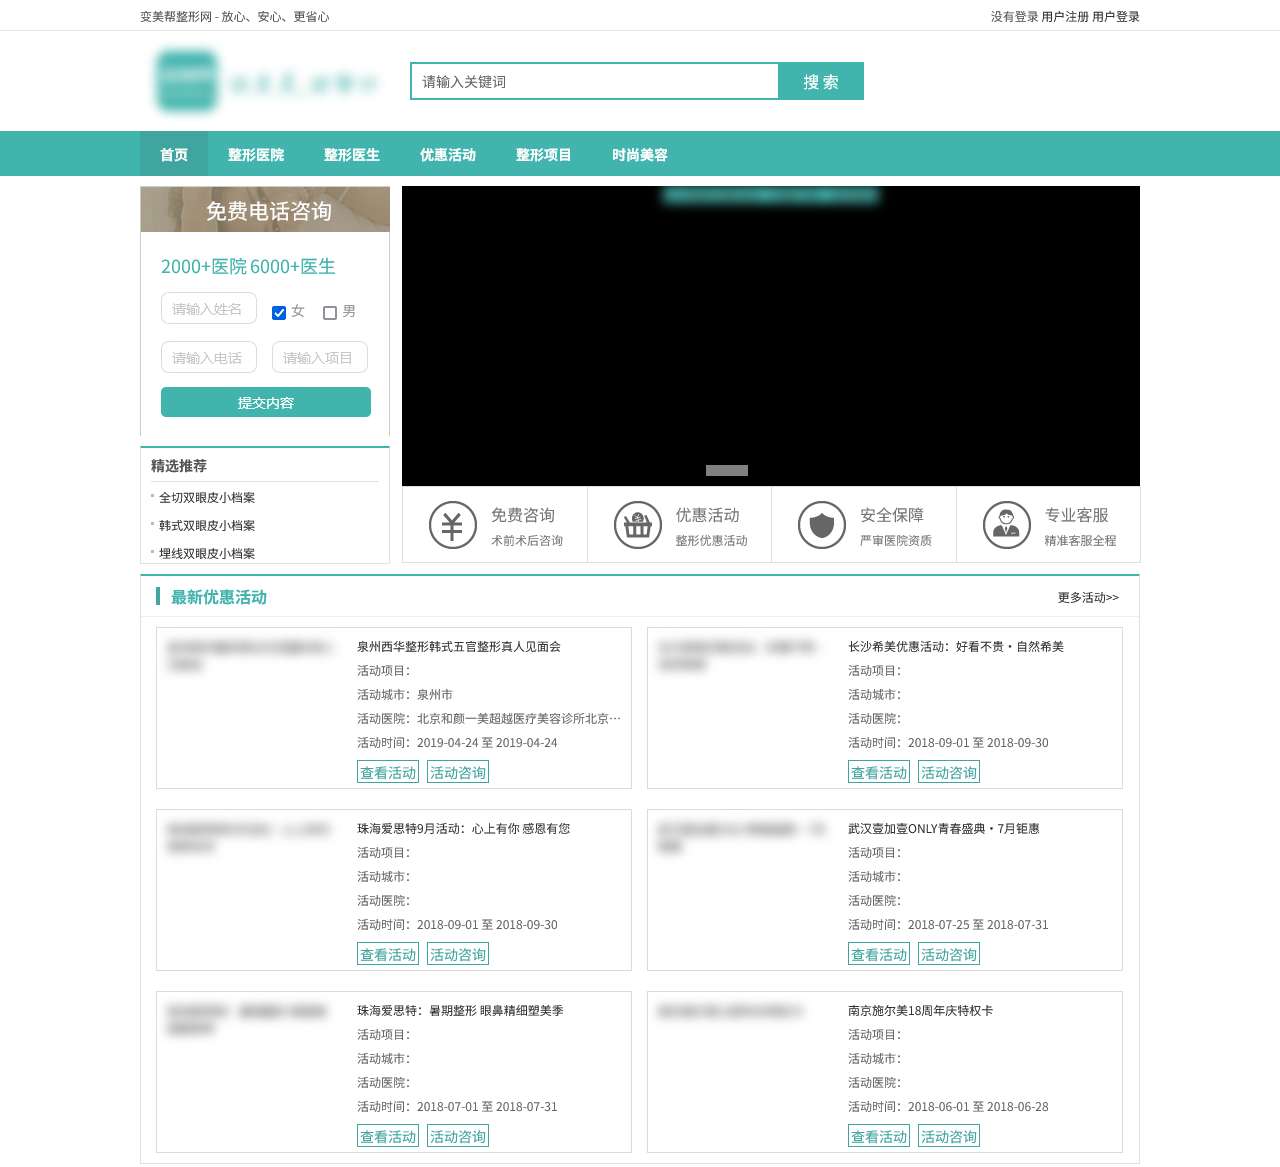Click 查看活动 for 长沙希美 promotion
This screenshot has height=1167, width=1280.
point(879,772)
